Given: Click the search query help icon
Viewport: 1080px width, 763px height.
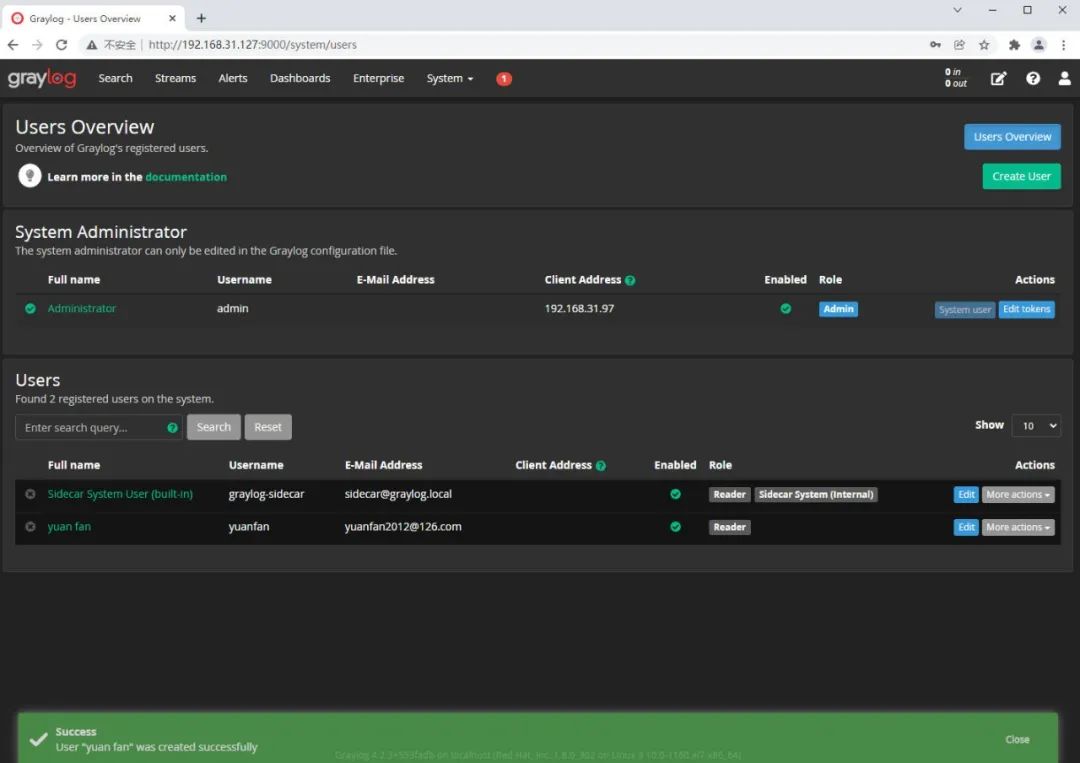Looking at the screenshot, I should (172, 428).
